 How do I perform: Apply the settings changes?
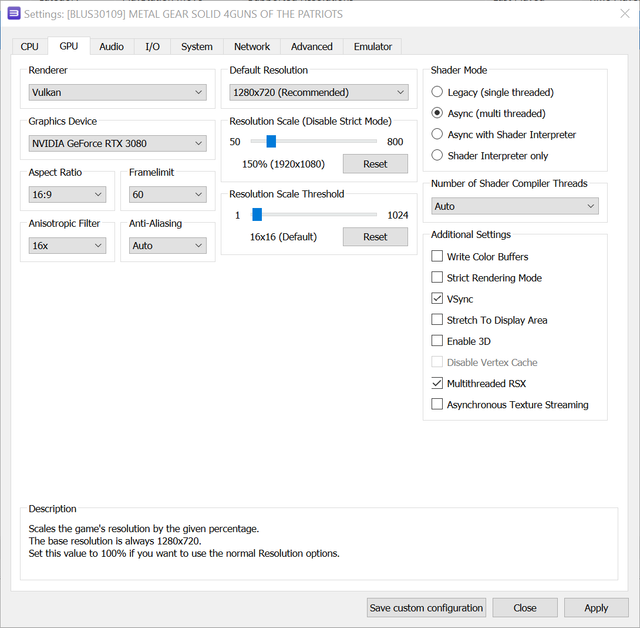point(596,608)
